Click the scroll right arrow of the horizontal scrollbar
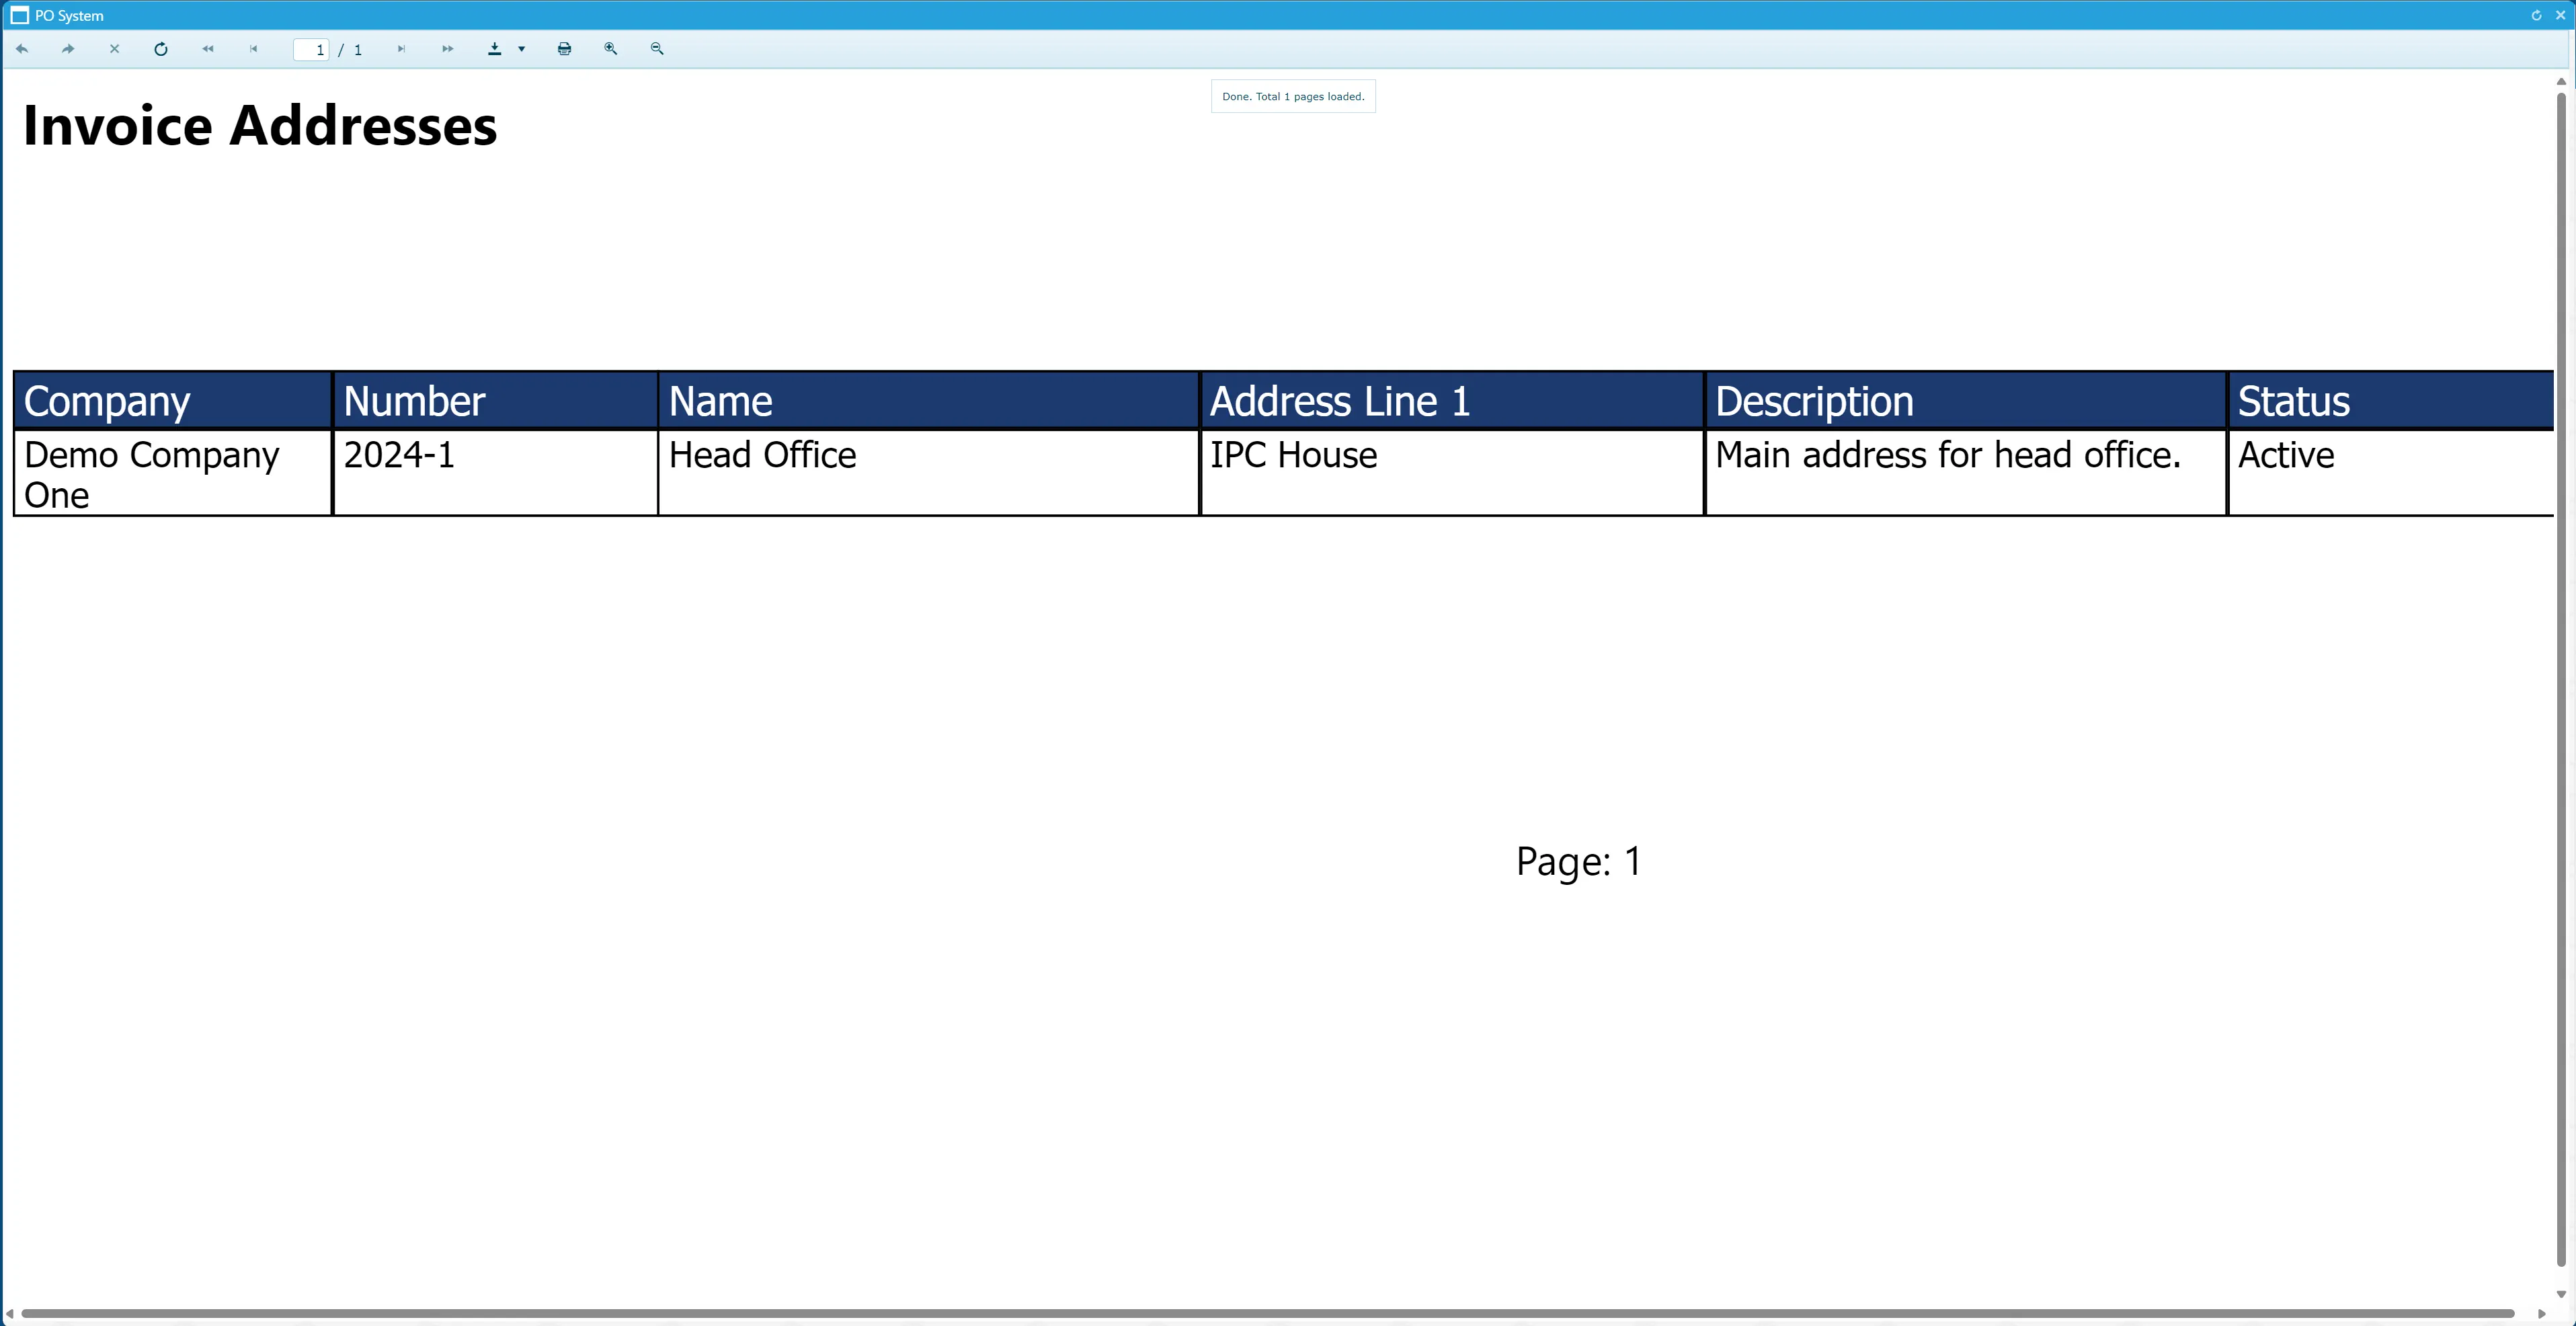The width and height of the screenshot is (2576, 1326). 2541,1313
